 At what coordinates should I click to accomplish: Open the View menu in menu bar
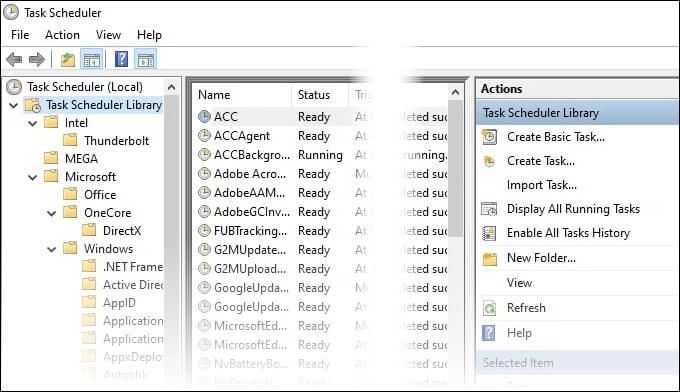click(108, 35)
